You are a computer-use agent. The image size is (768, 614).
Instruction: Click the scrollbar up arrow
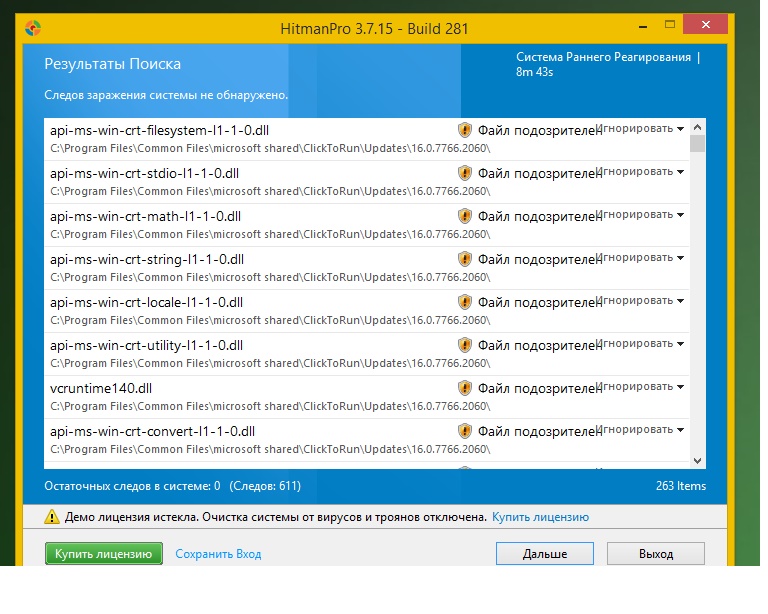(697, 127)
